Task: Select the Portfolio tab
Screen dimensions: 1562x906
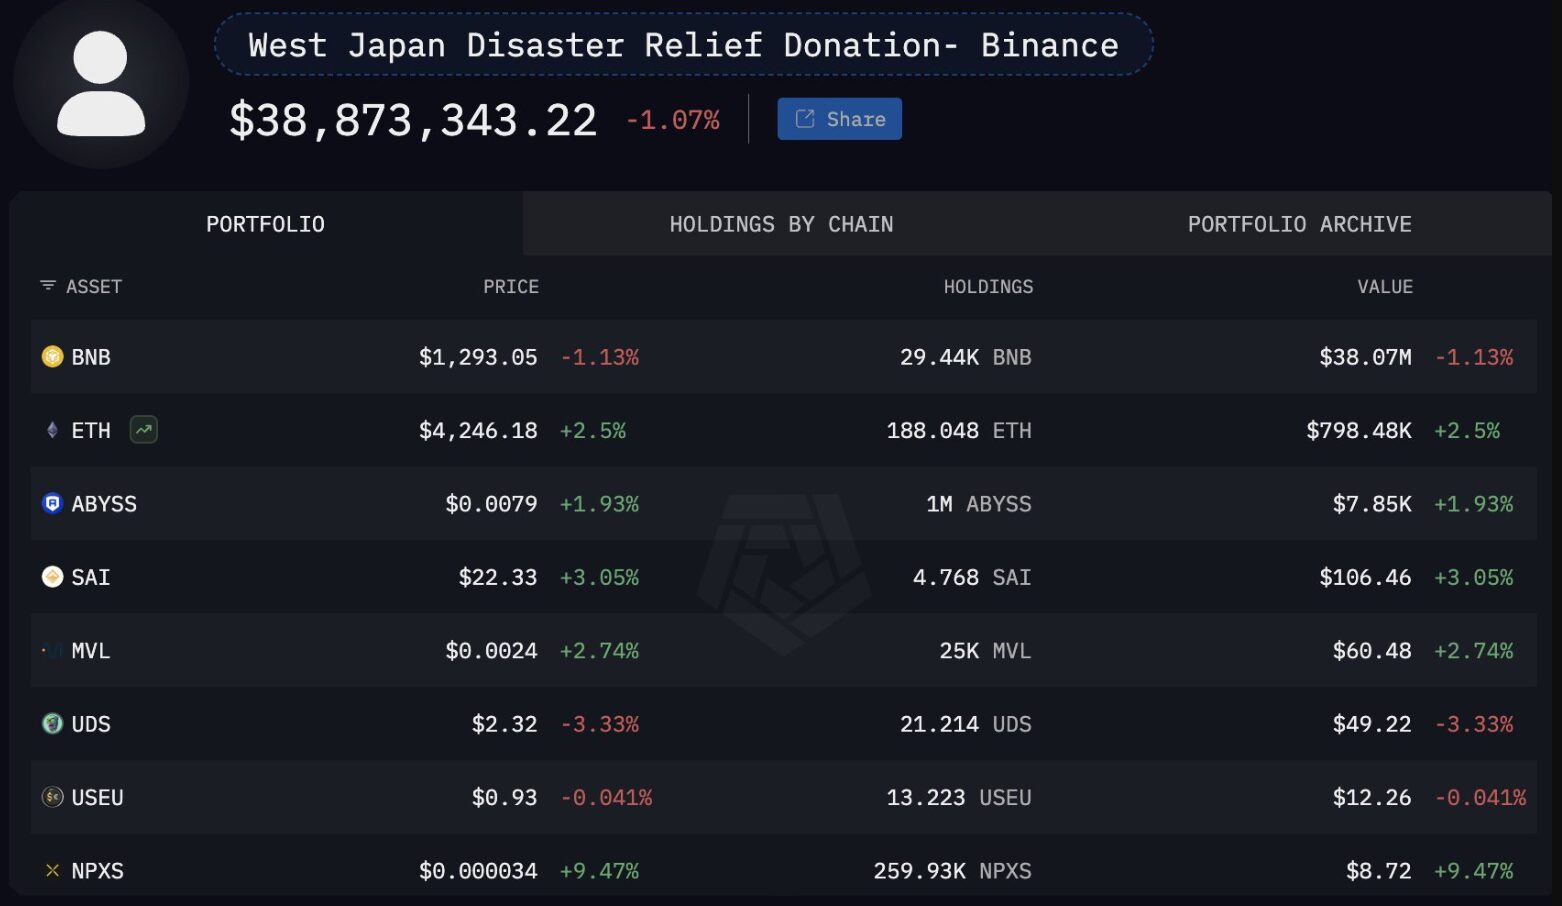Action: point(265,224)
